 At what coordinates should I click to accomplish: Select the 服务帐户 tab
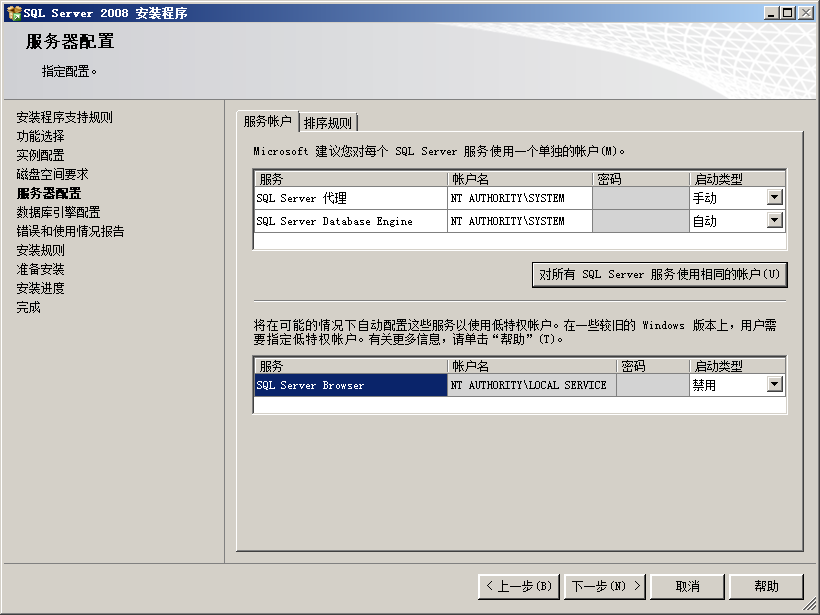tap(267, 122)
